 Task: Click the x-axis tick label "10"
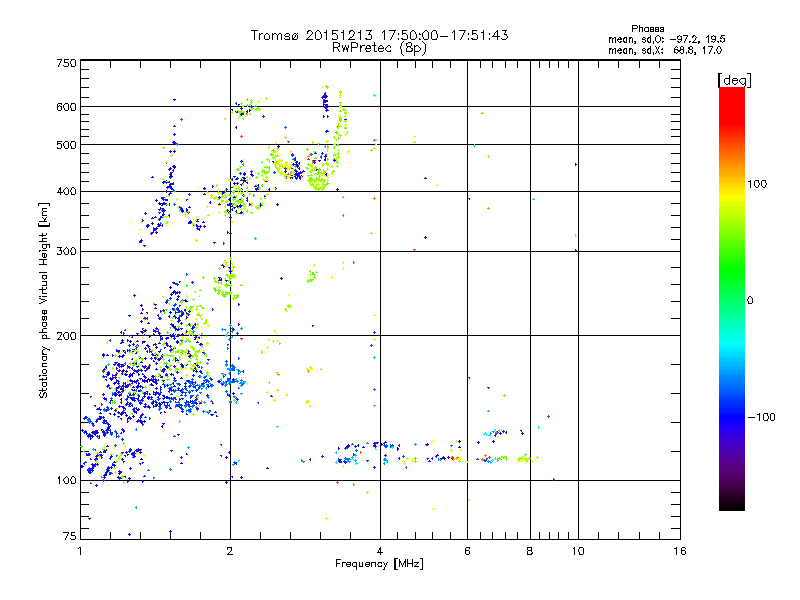tap(578, 551)
